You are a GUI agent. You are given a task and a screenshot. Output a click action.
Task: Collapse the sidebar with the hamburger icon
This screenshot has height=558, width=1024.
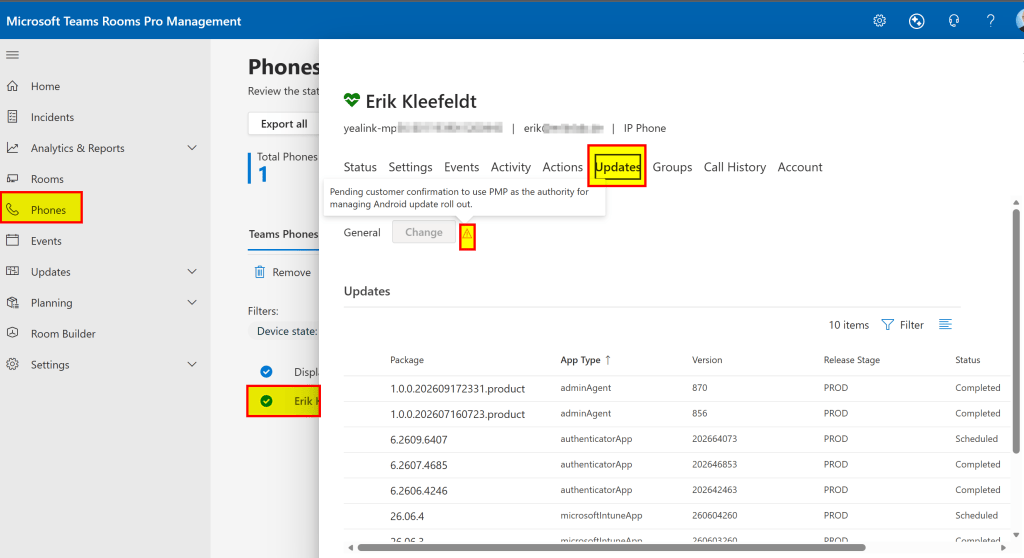12,55
